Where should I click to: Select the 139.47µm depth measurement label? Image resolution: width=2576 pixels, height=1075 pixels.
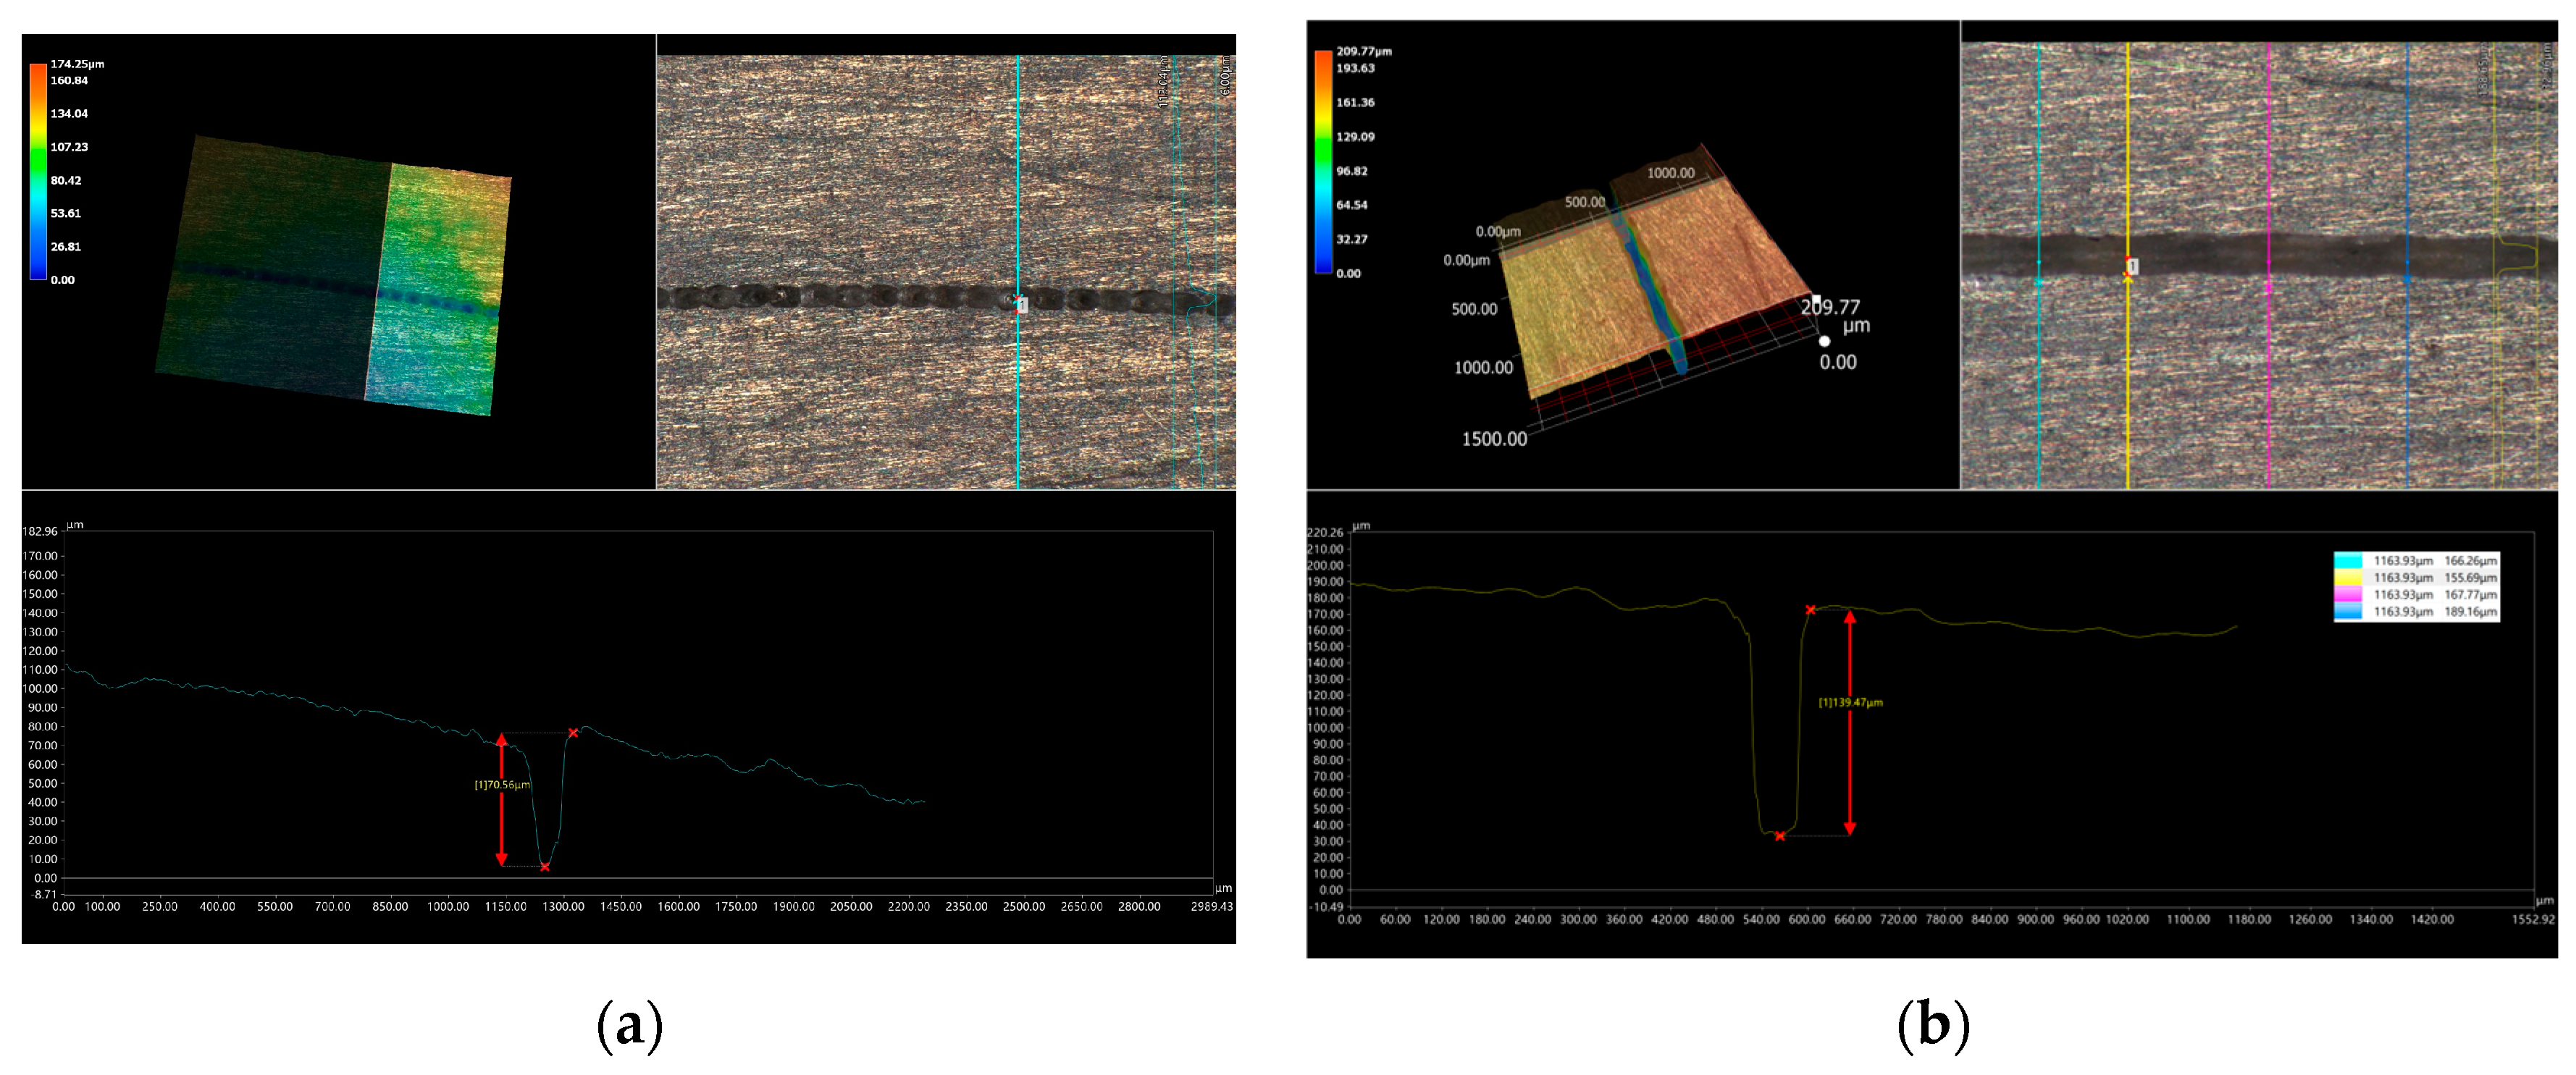pyautogui.click(x=1850, y=703)
